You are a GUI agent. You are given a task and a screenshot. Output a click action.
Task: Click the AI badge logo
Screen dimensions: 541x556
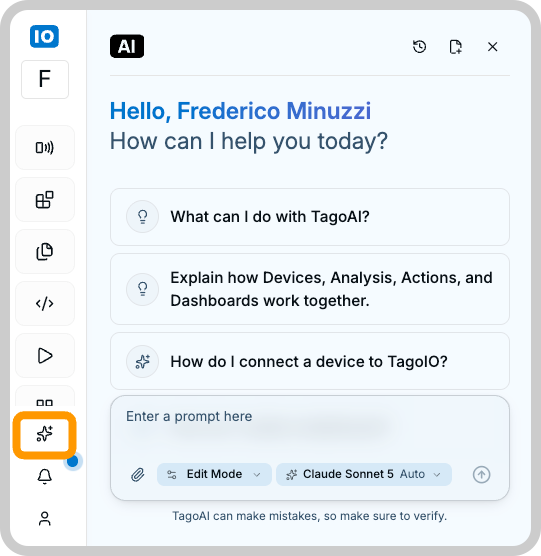(127, 46)
